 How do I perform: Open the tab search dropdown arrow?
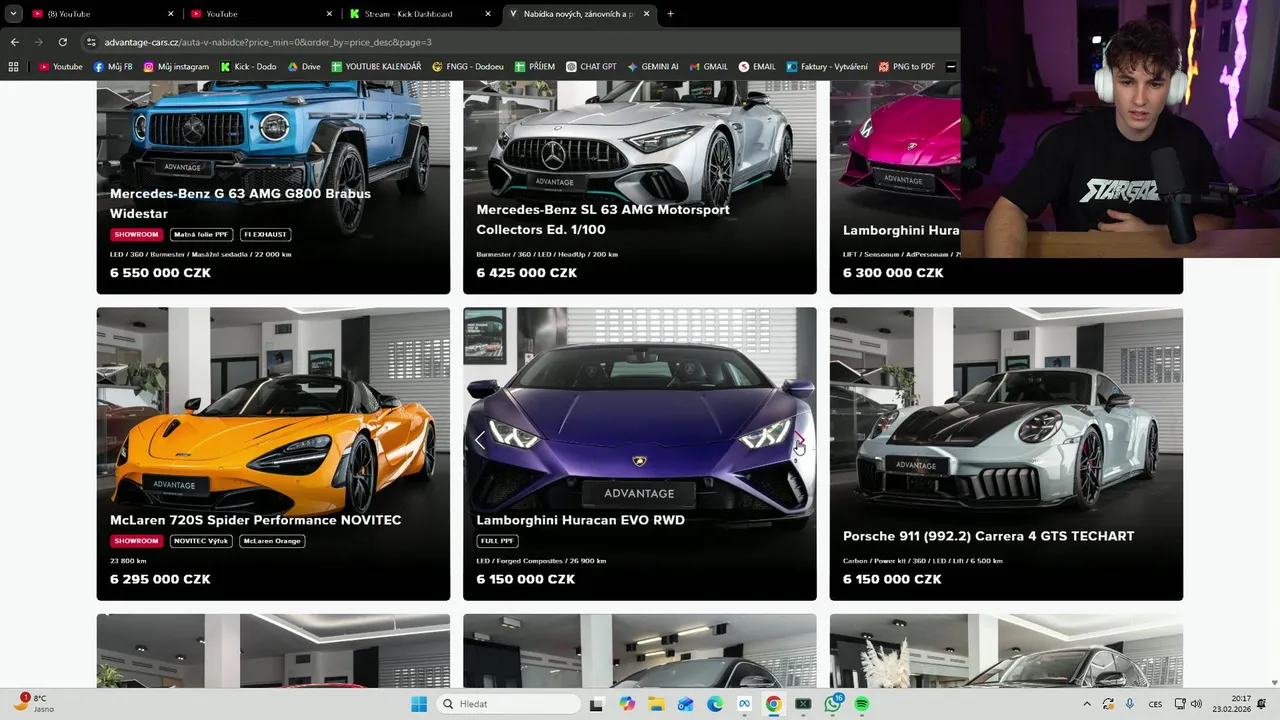coord(13,14)
